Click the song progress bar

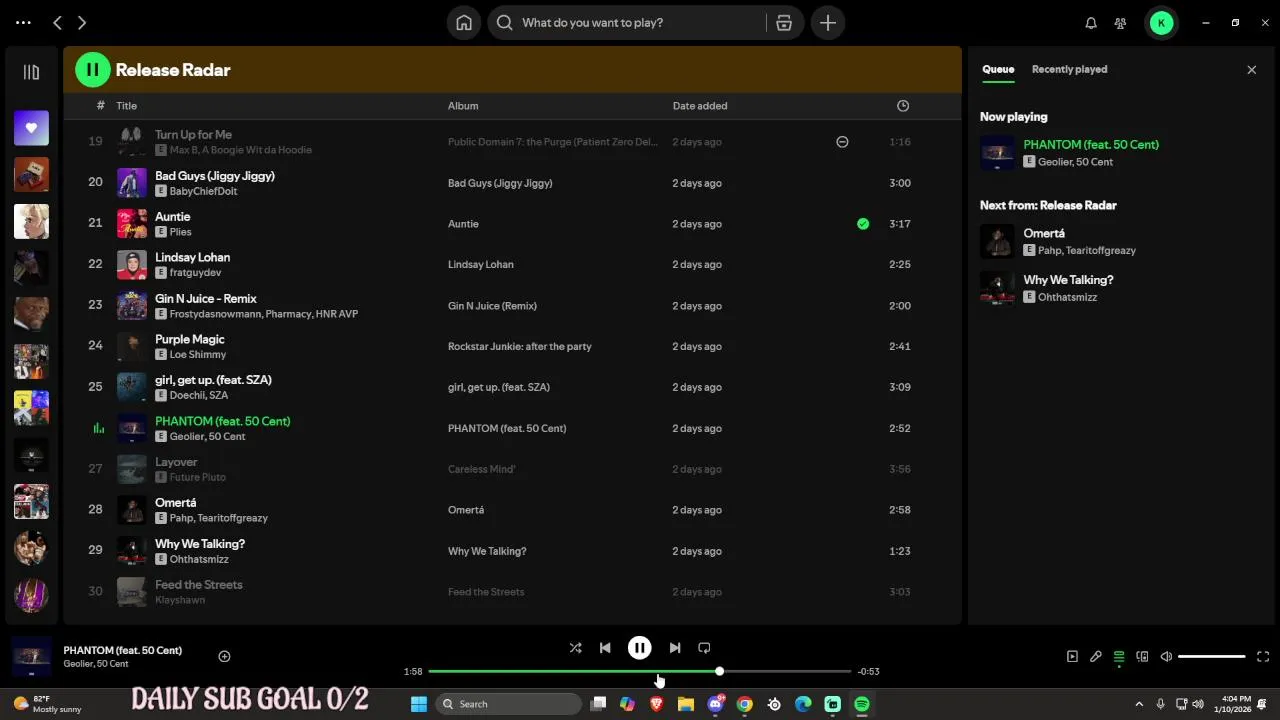[x=640, y=671]
